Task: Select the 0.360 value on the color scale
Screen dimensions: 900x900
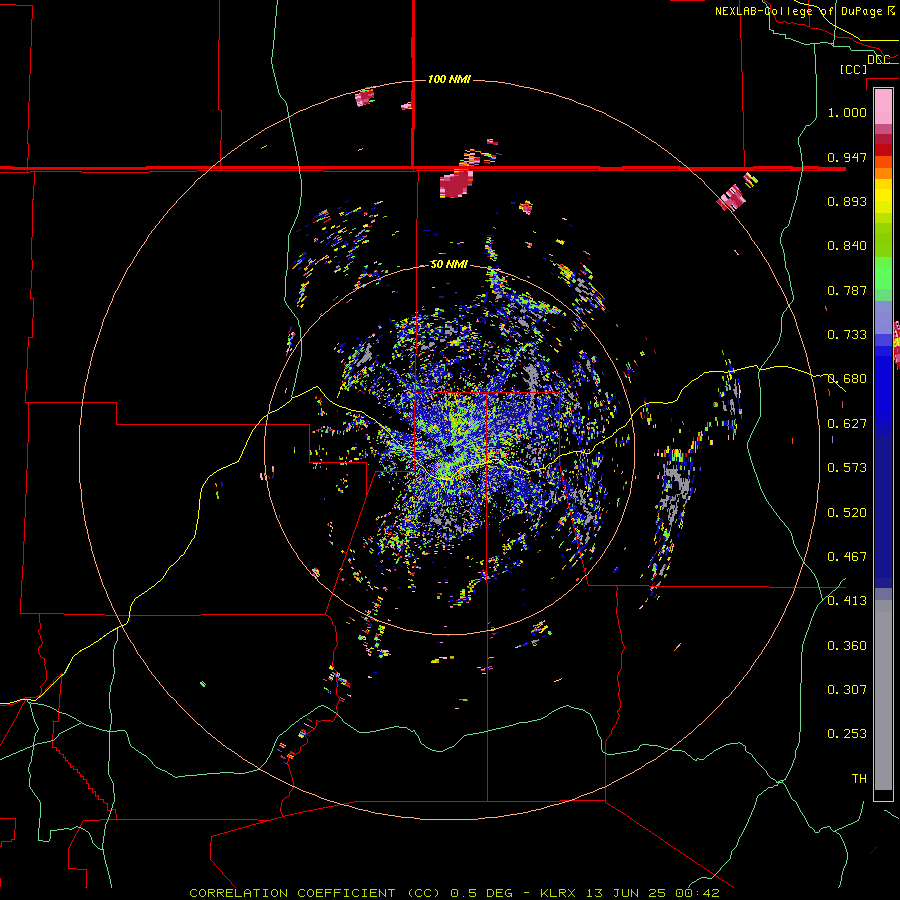Action: (847, 646)
